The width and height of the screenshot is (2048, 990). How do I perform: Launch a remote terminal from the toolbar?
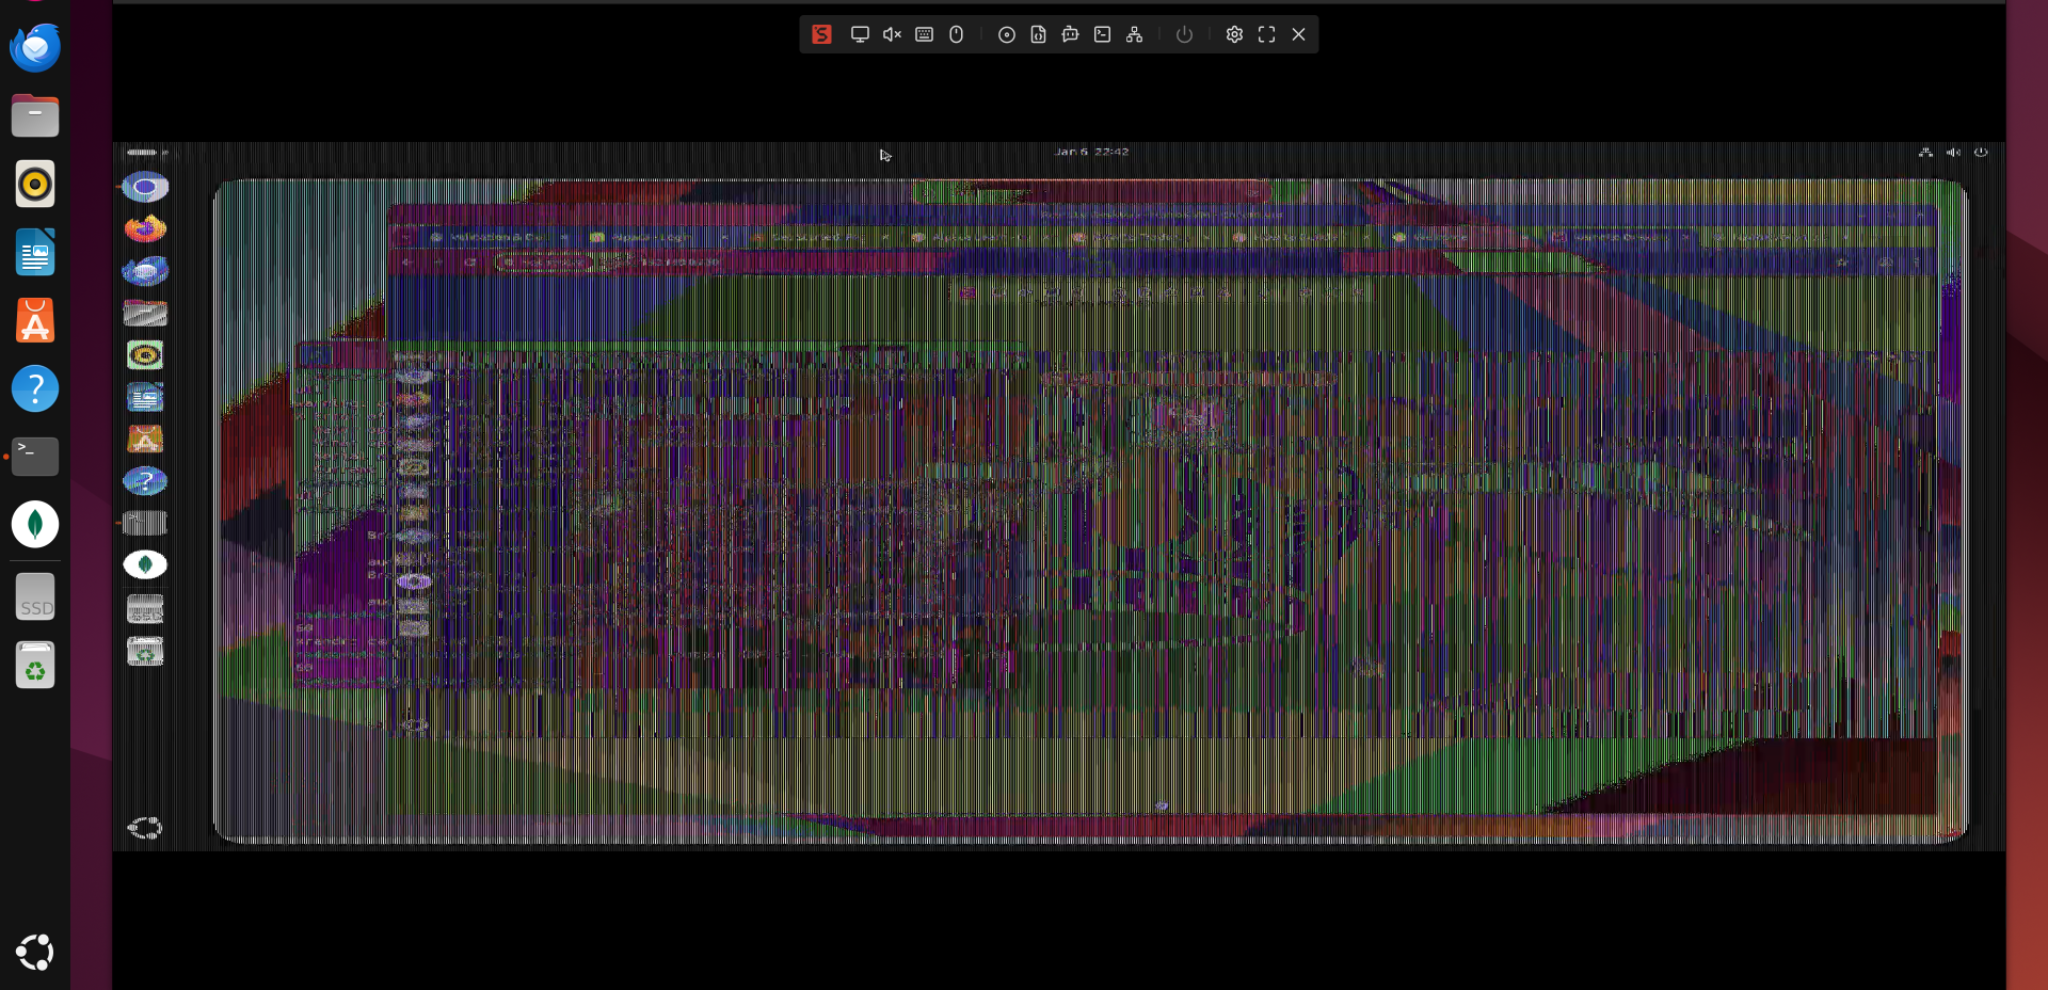click(1103, 34)
